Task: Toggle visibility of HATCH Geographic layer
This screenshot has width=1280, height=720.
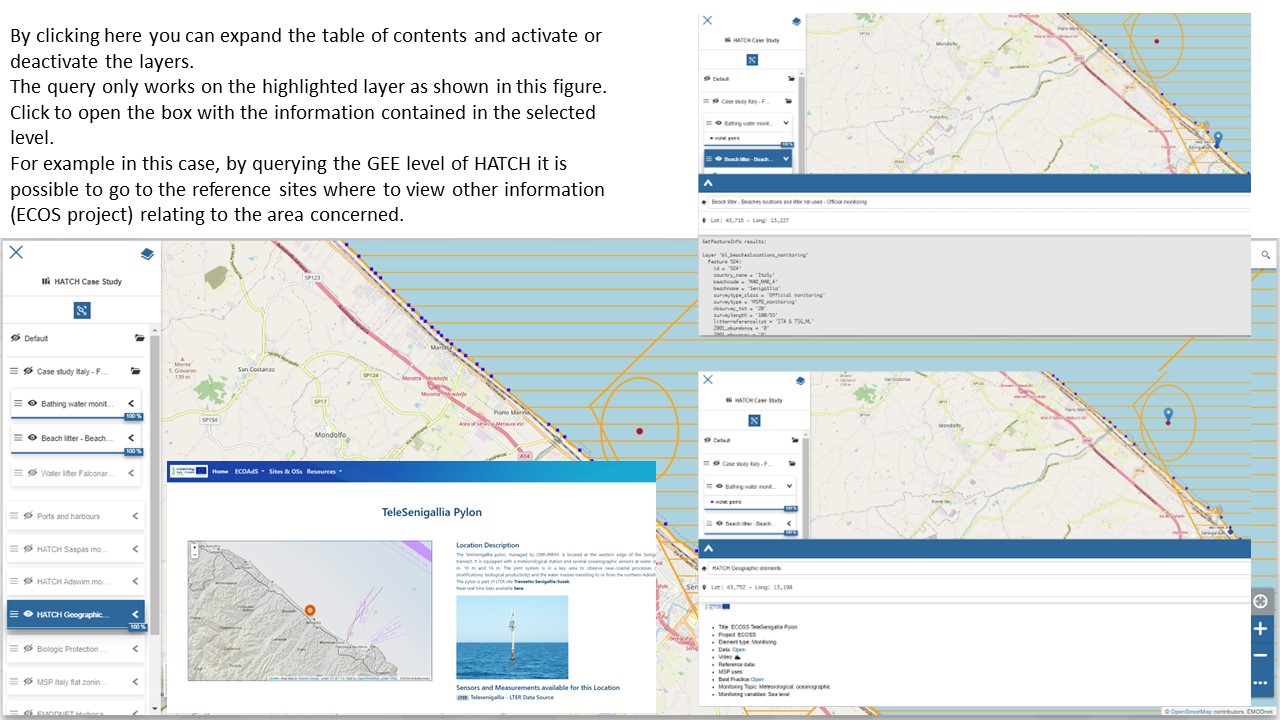Action: click(28, 614)
